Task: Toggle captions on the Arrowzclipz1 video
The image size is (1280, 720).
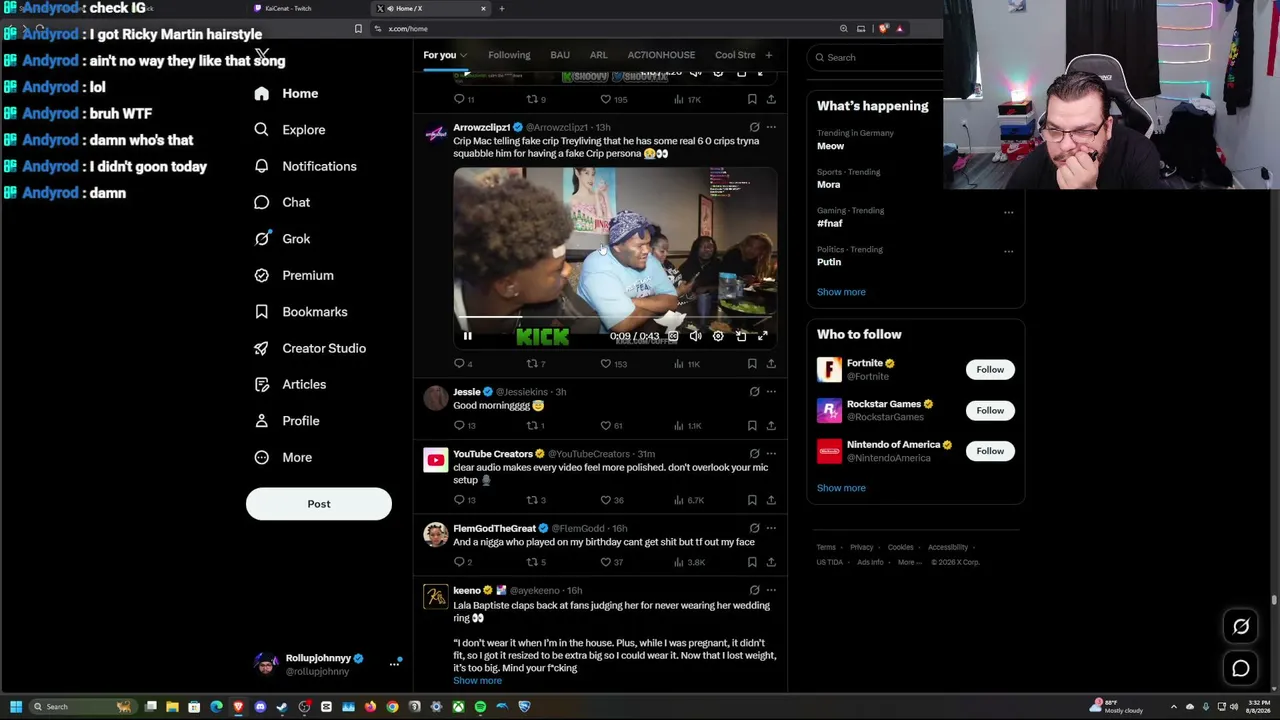Action: [x=673, y=337]
